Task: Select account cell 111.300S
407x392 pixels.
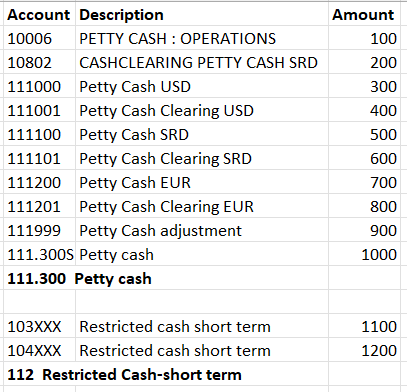Action: (x=40, y=254)
